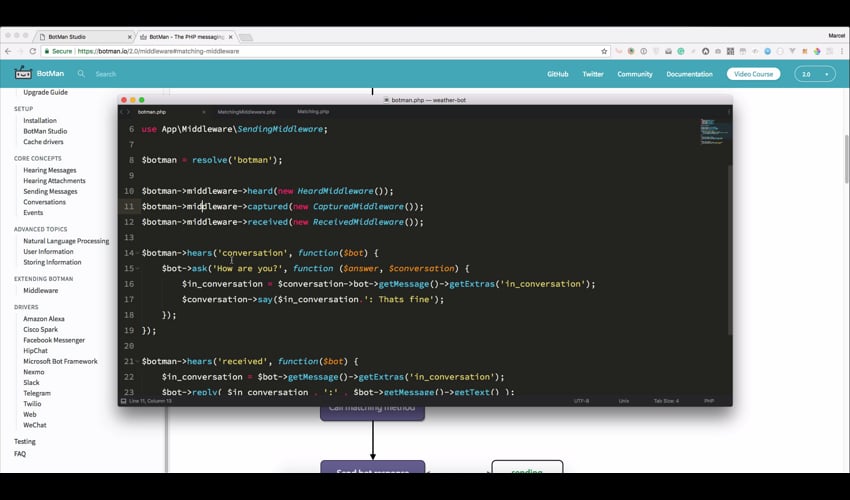Click the multicolor wheel extension icon
This screenshot has width=850, height=500.
click(x=817, y=51)
